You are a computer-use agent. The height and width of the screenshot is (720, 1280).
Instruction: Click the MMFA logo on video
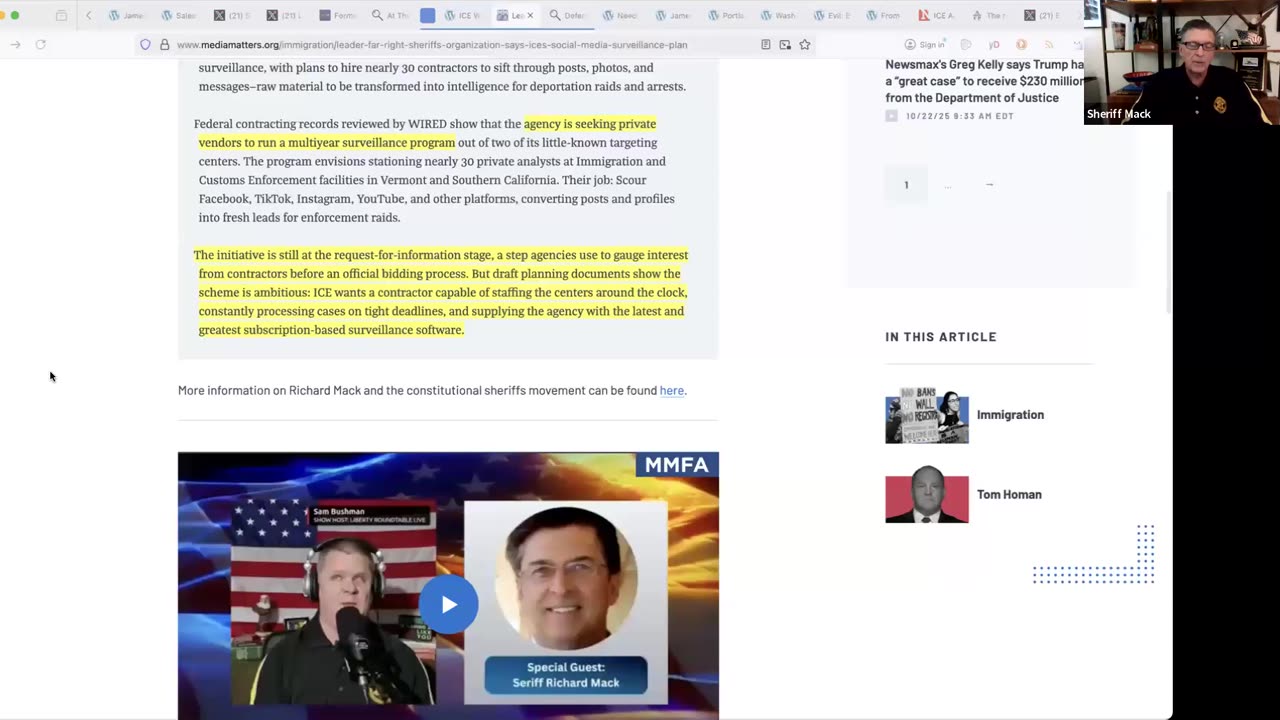(x=677, y=465)
